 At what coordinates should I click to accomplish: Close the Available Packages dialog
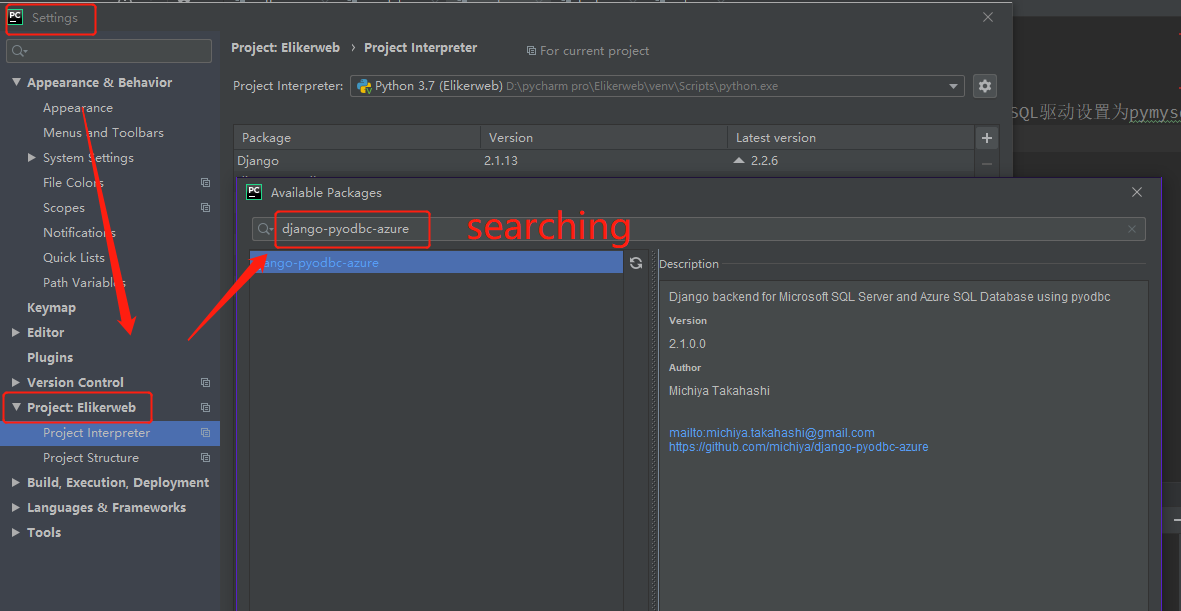1137,192
